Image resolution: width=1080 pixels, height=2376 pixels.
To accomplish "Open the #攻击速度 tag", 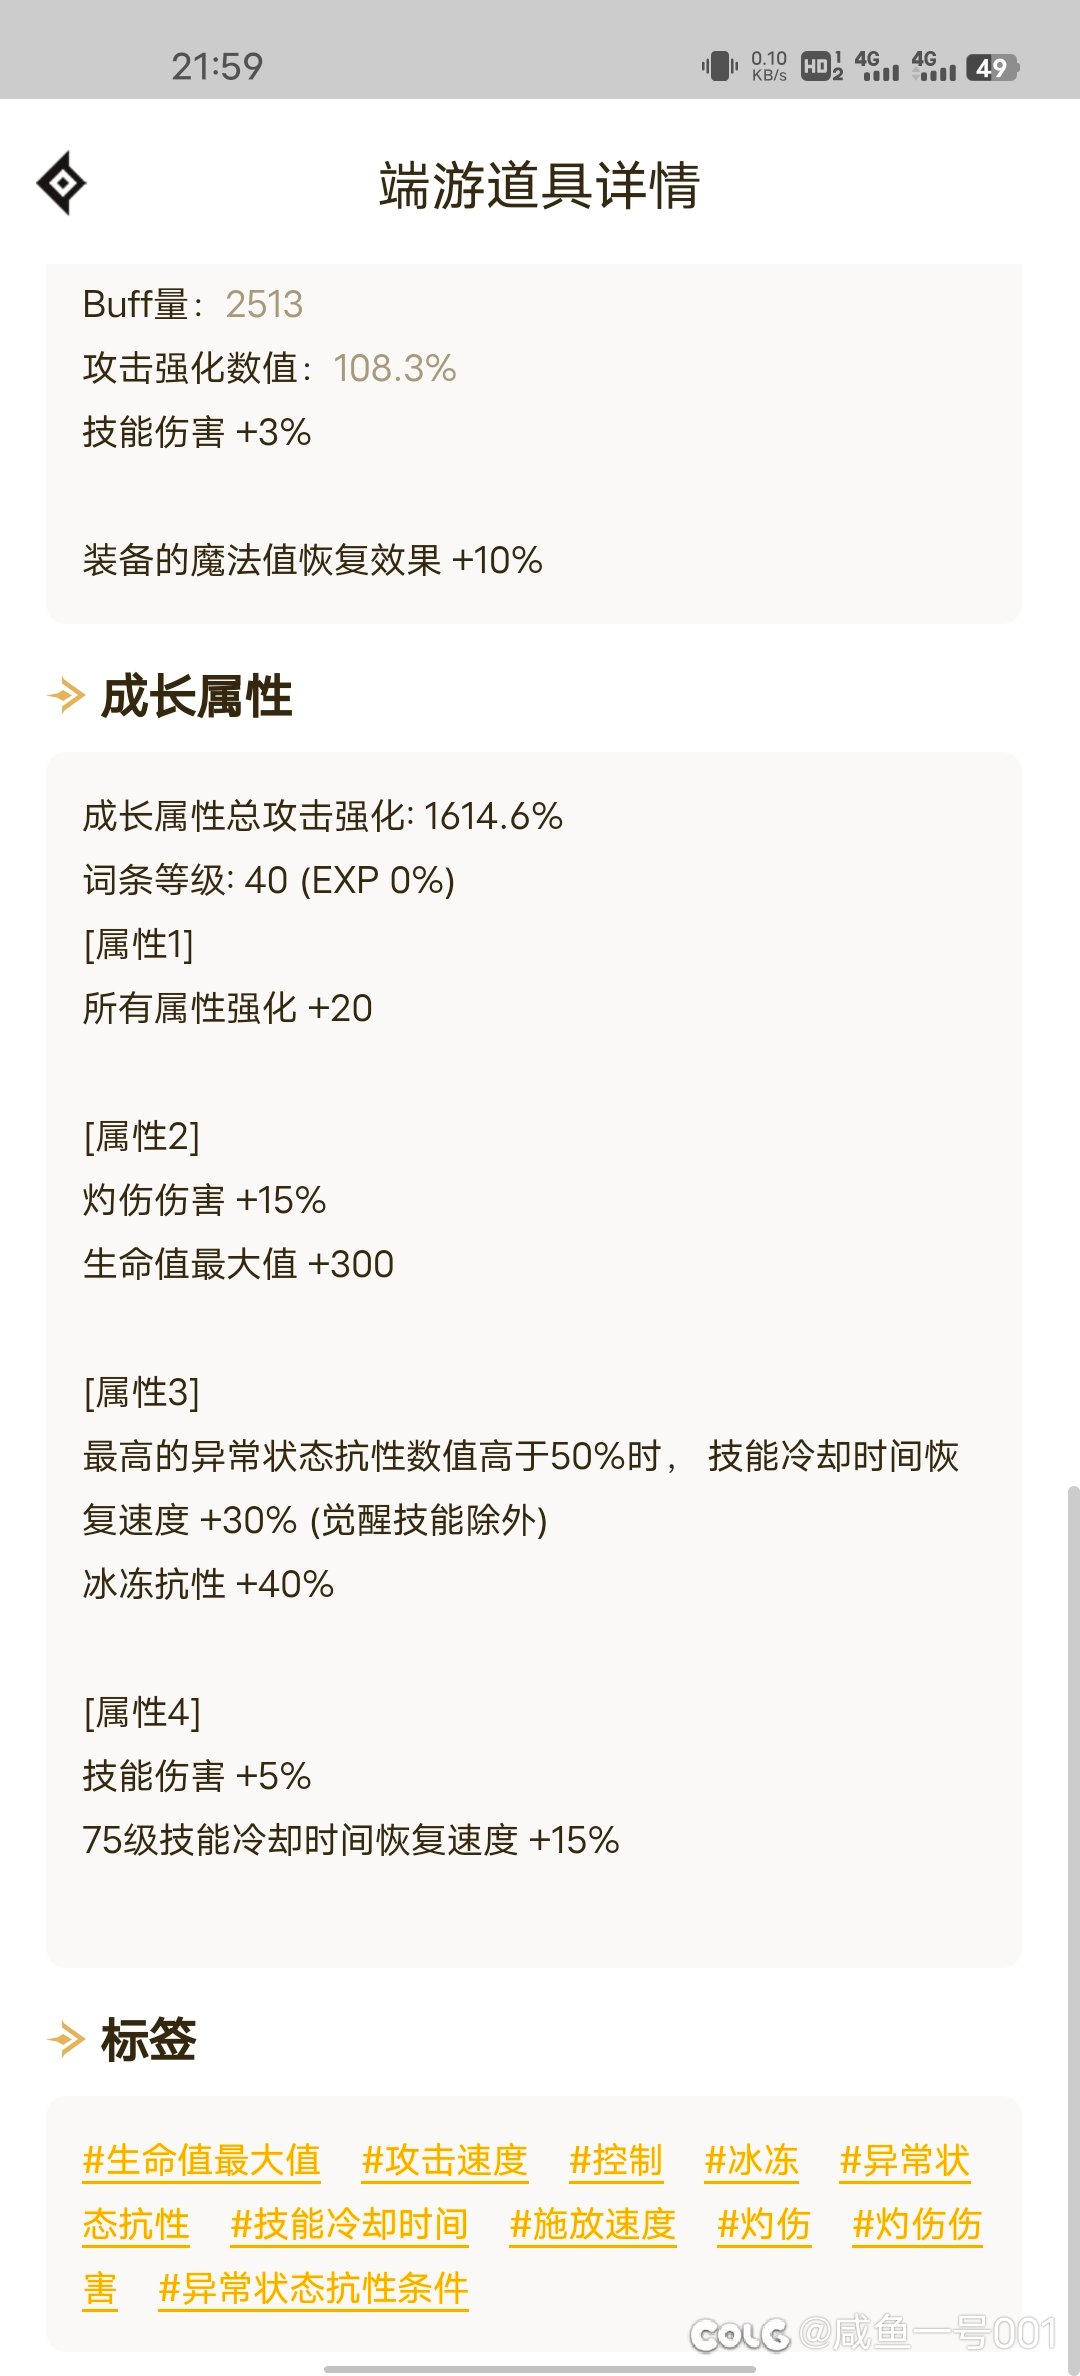I will pyautogui.click(x=444, y=2160).
